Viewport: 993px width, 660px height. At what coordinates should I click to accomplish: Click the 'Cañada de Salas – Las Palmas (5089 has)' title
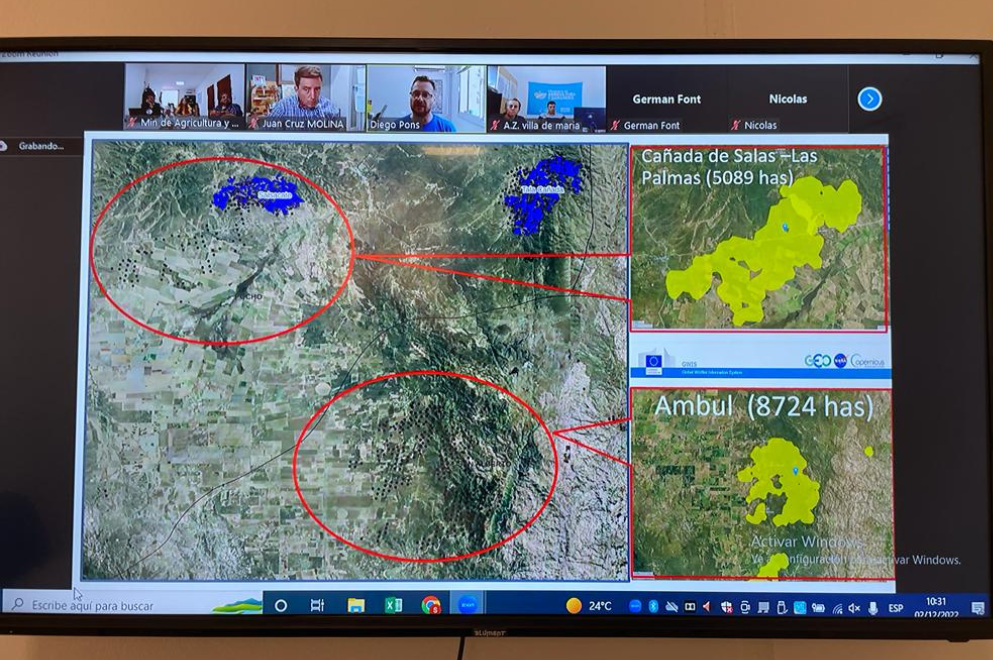coord(729,167)
